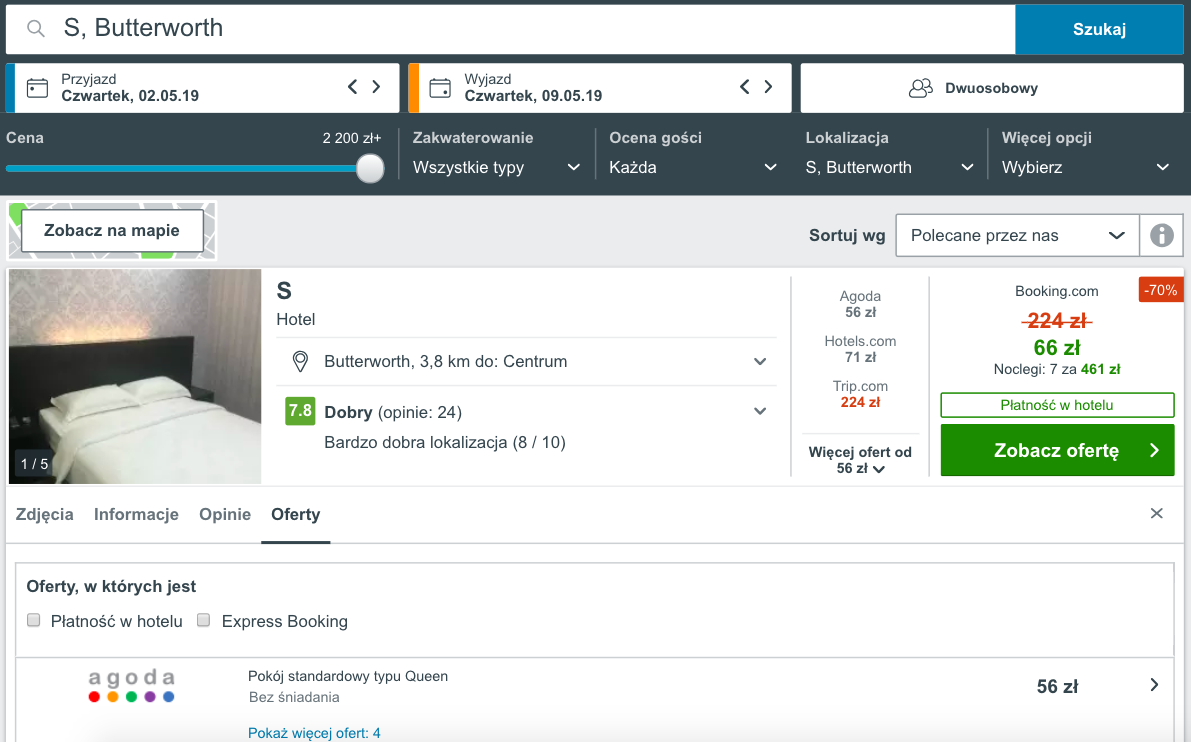Go to next check-in date arrow

[376, 87]
